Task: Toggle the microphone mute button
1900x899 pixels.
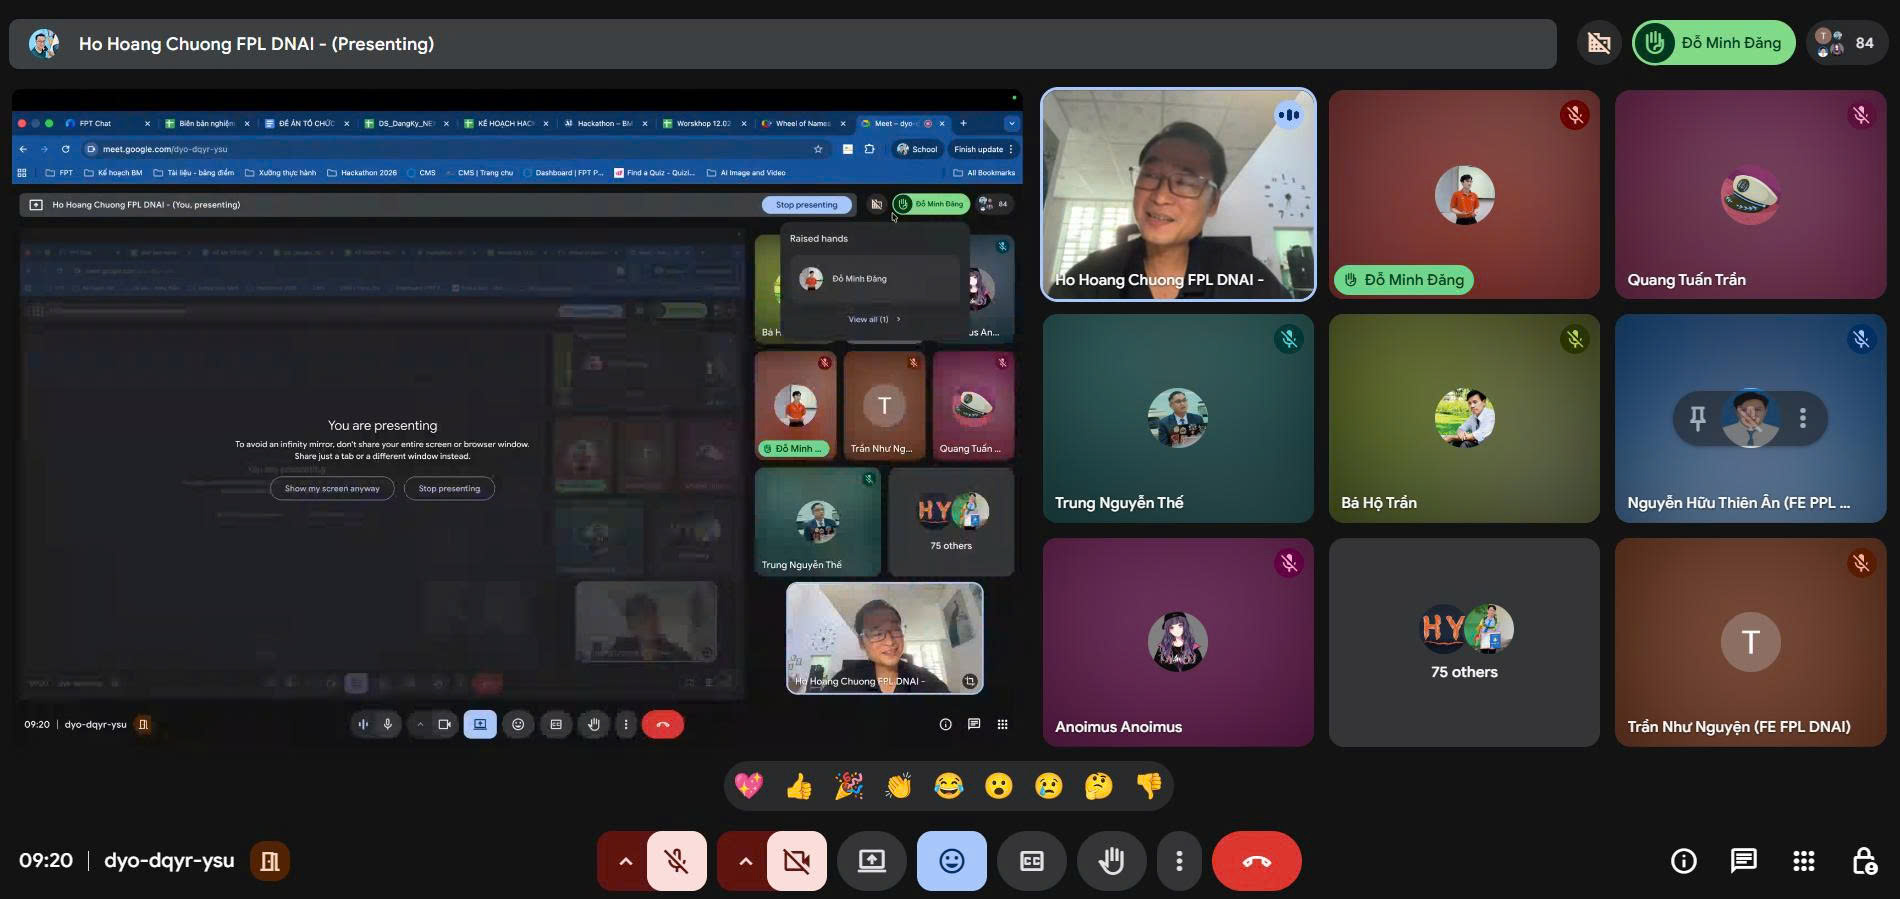Action: pos(677,861)
